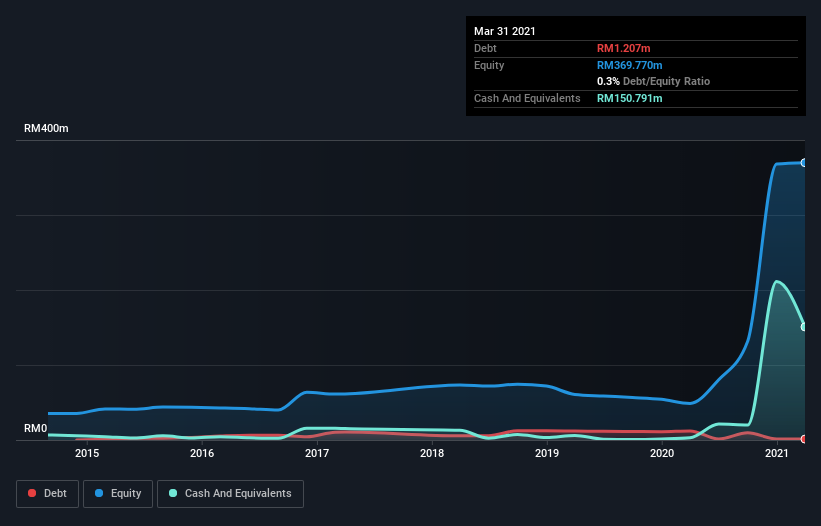
Task: Click the 2018 x-axis label
Action: point(432,453)
